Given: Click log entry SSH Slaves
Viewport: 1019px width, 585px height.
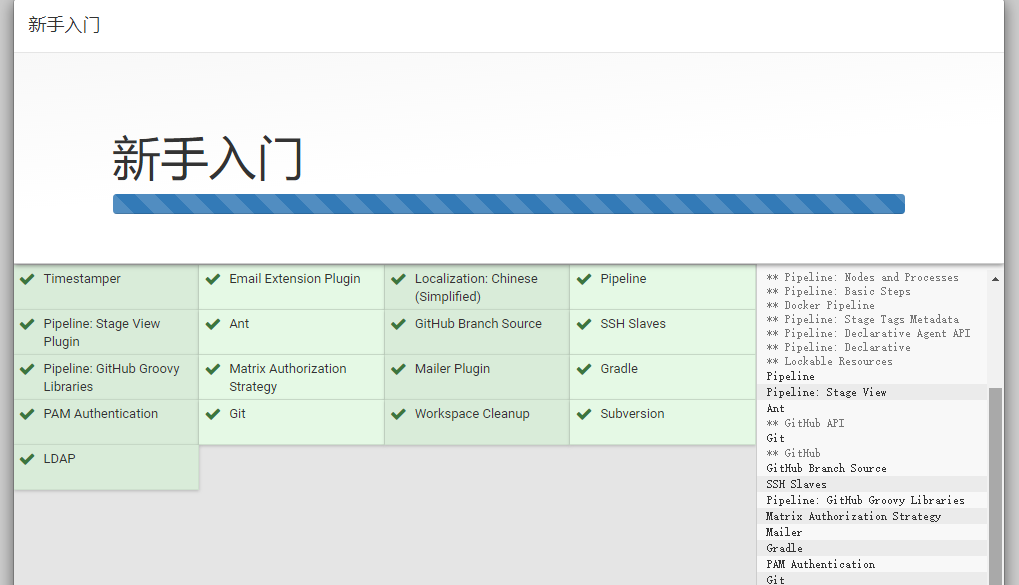Looking at the screenshot, I should (x=796, y=484).
